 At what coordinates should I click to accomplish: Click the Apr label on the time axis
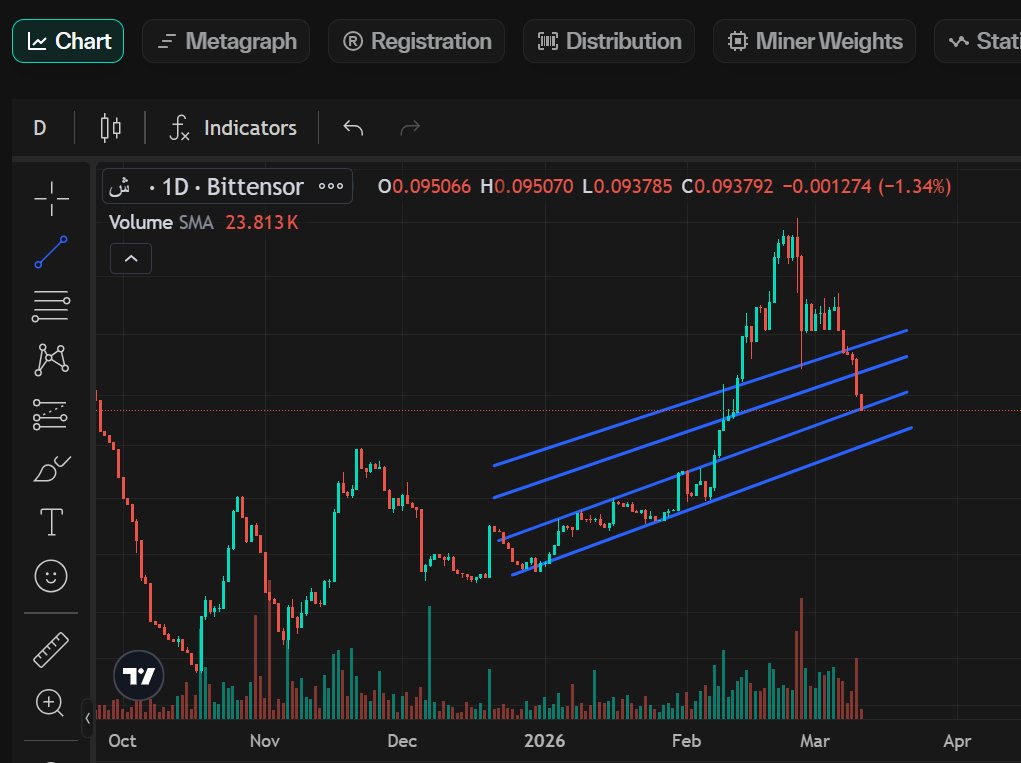[957, 741]
